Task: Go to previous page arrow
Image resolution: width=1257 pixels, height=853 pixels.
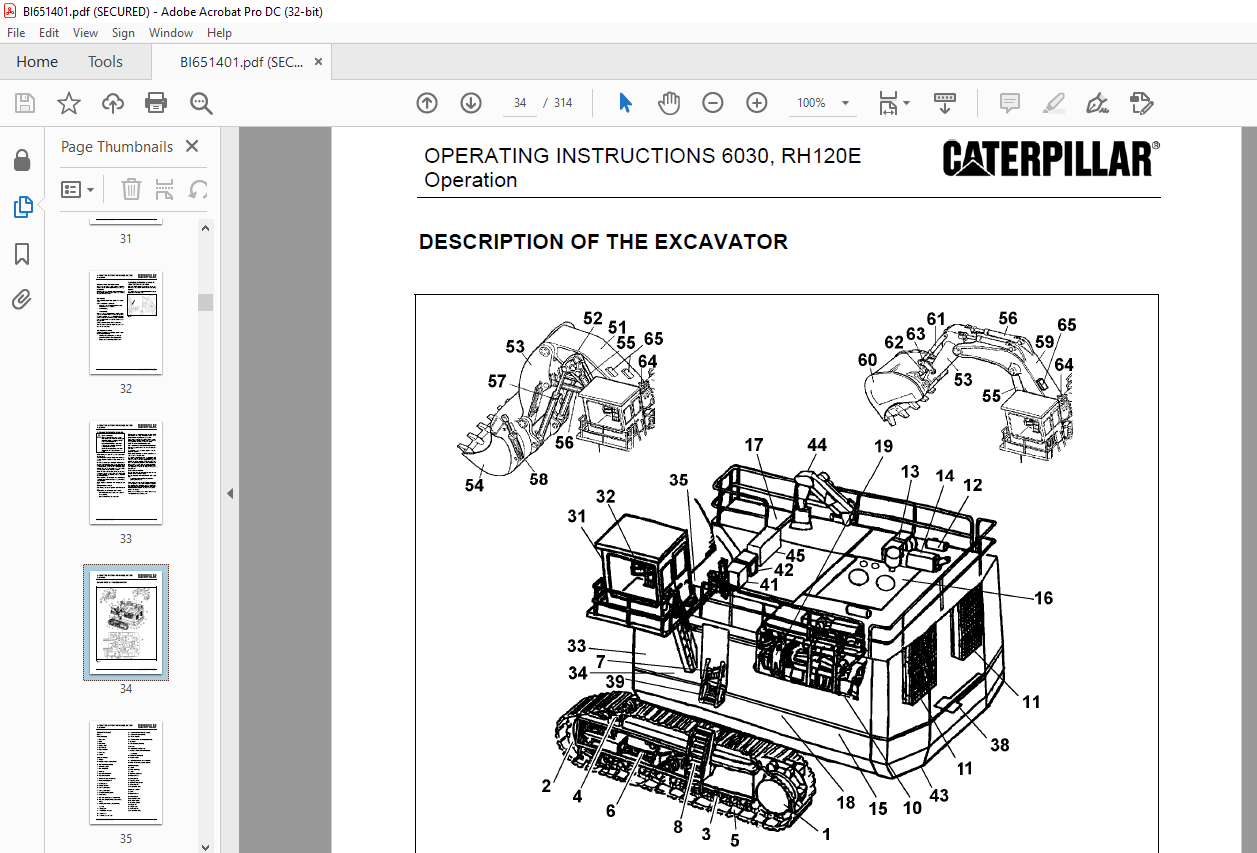Action: pos(427,103)
